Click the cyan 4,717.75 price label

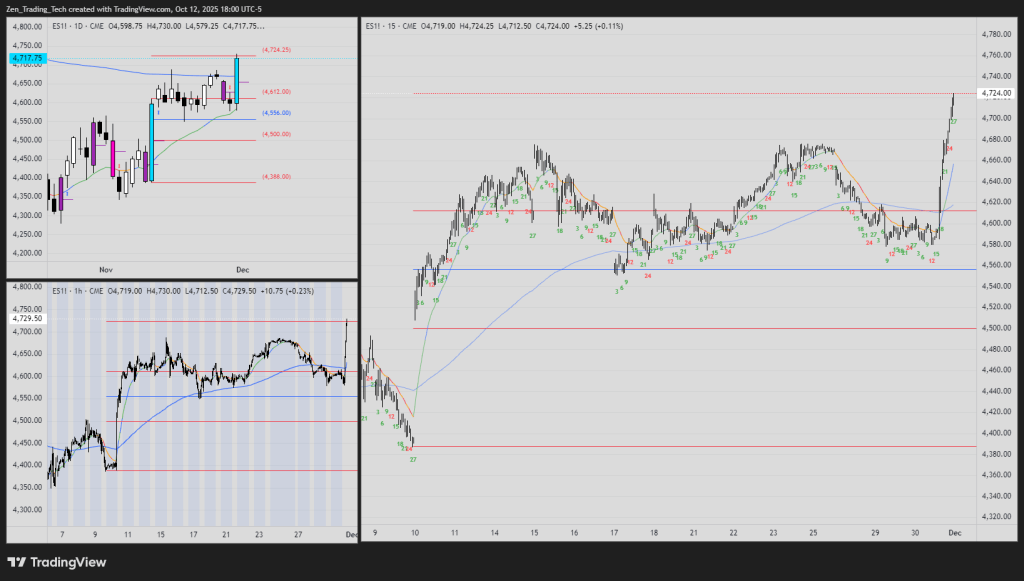26,58
